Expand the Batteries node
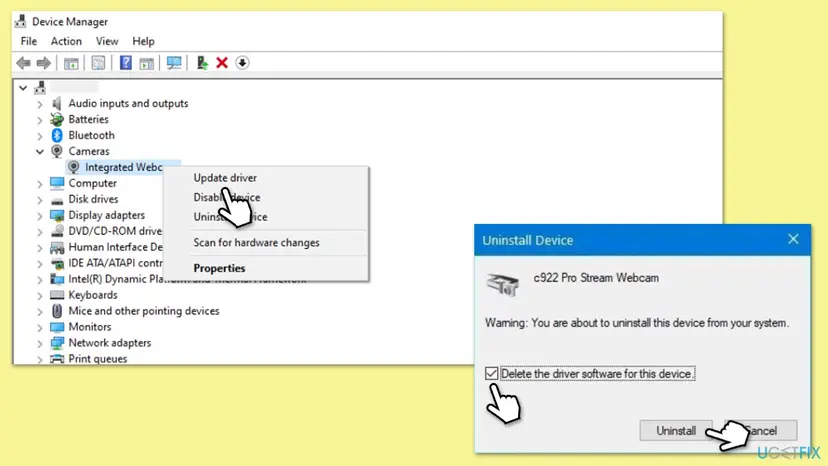Screen dimensions: 828x466 click(40, 120)
